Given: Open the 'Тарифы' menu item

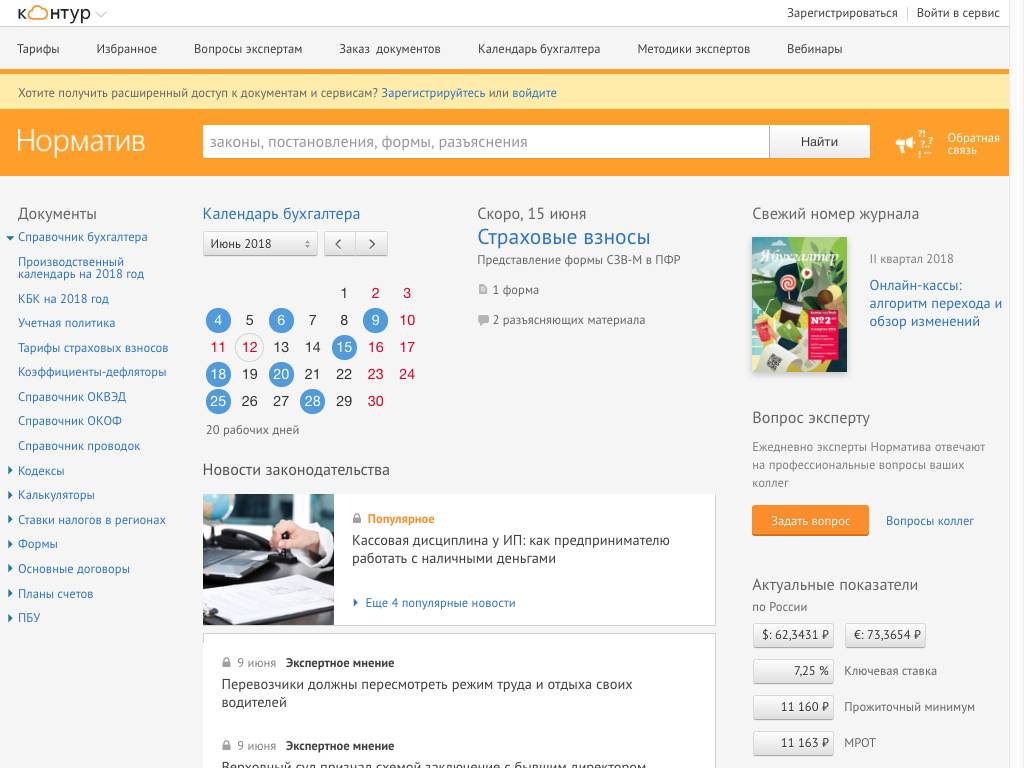Looking at the screenshot, I should [38, 49].
